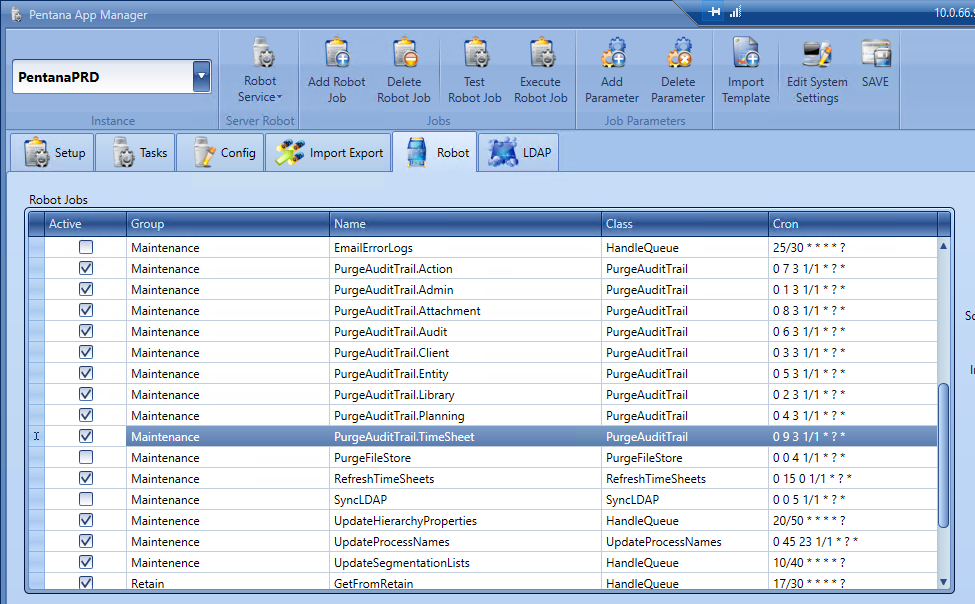Switch to the Tasks tab
Screen dimensions: 975x604
(137, 152)
